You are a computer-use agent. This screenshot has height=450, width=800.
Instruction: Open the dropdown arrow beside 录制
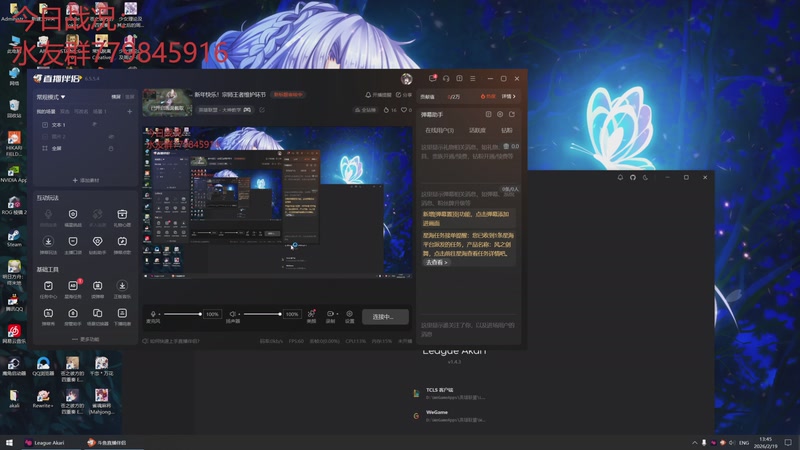337,314
